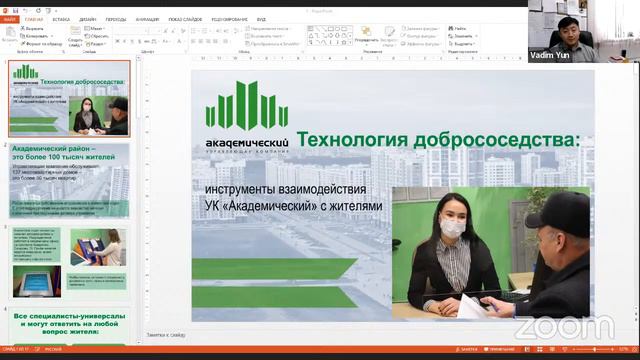This screenshot has width=640, height=360.
Task: Open the Layout (Макет) dropdown
Action: [94, 28]
